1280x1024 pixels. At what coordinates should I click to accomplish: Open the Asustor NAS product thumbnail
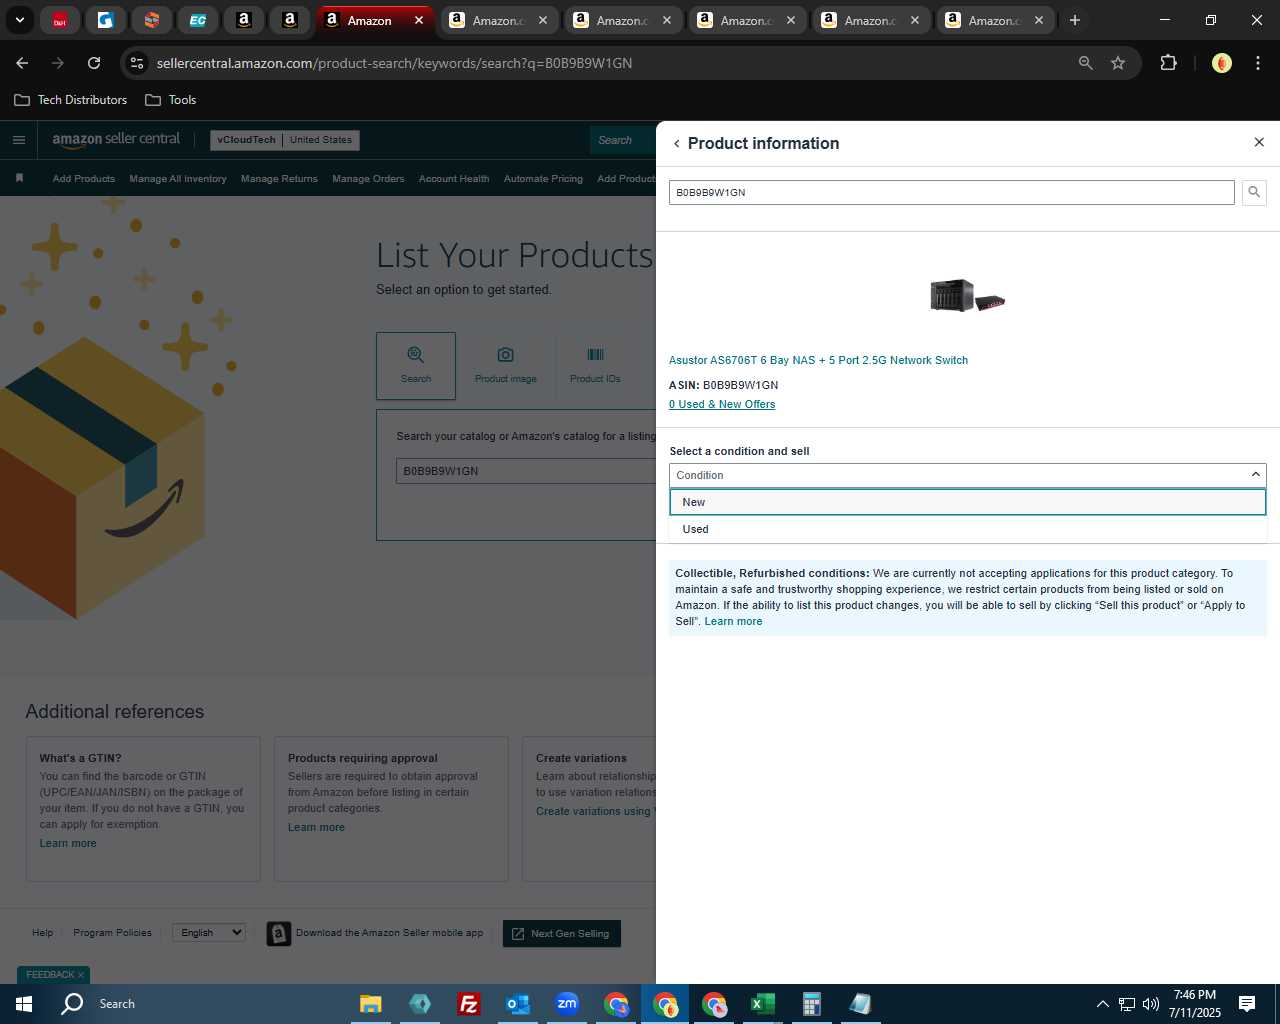click(967, 295)
